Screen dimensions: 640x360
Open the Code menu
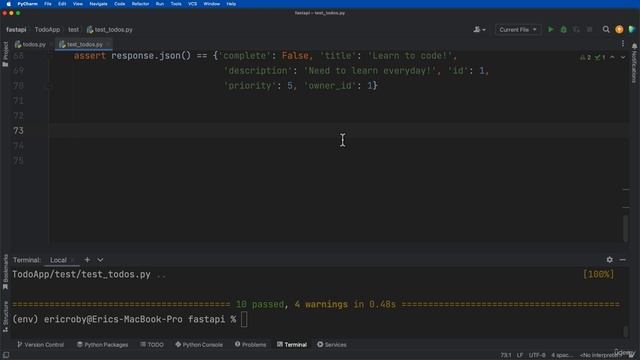tap(120, 4)
